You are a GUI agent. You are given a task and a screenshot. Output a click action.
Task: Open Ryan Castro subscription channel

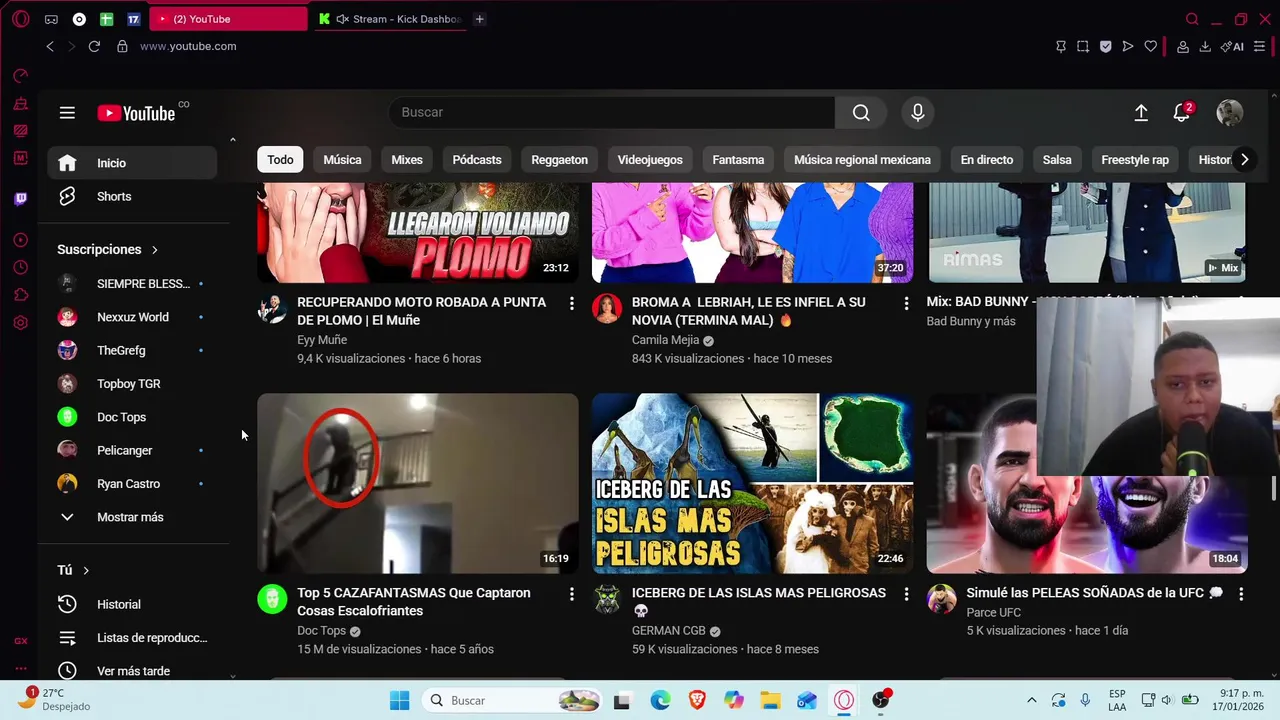pyautogui.click(x=132, y=484)
